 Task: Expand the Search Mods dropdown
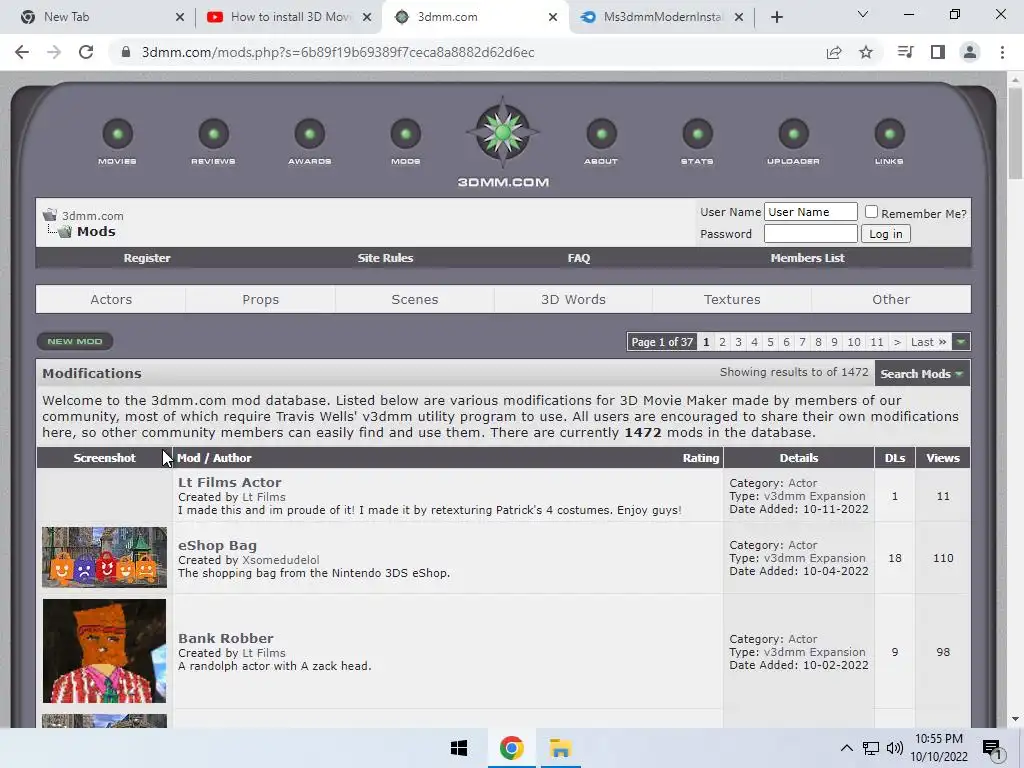921,374
